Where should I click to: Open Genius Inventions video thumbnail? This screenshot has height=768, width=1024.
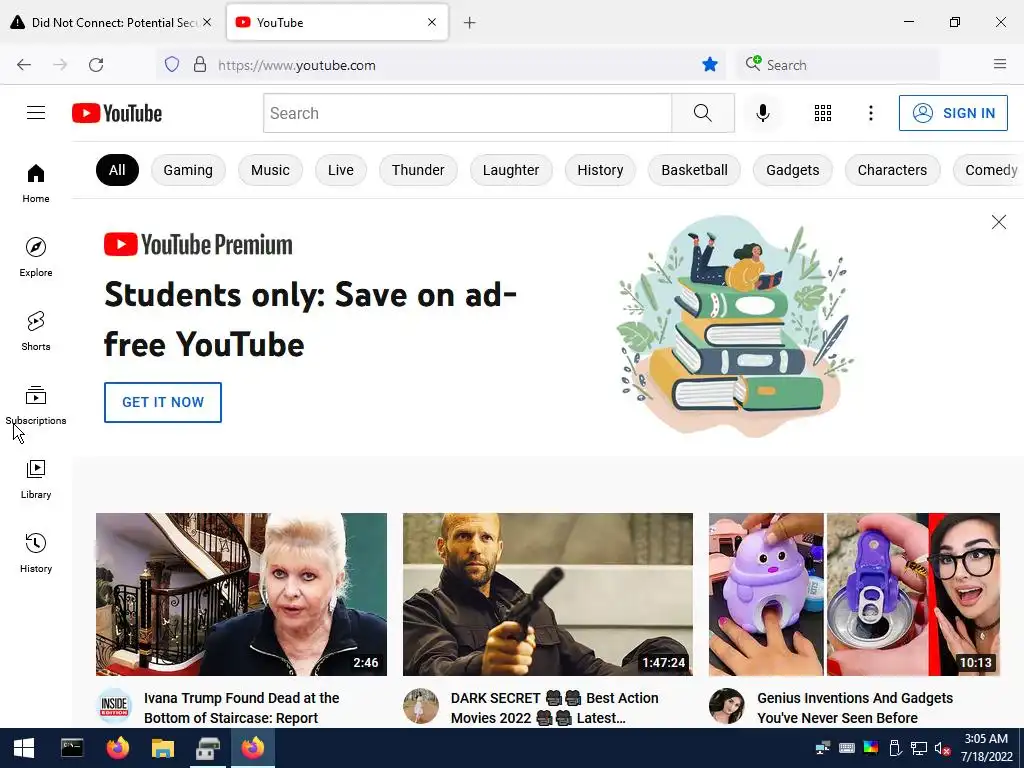[854, 594]
